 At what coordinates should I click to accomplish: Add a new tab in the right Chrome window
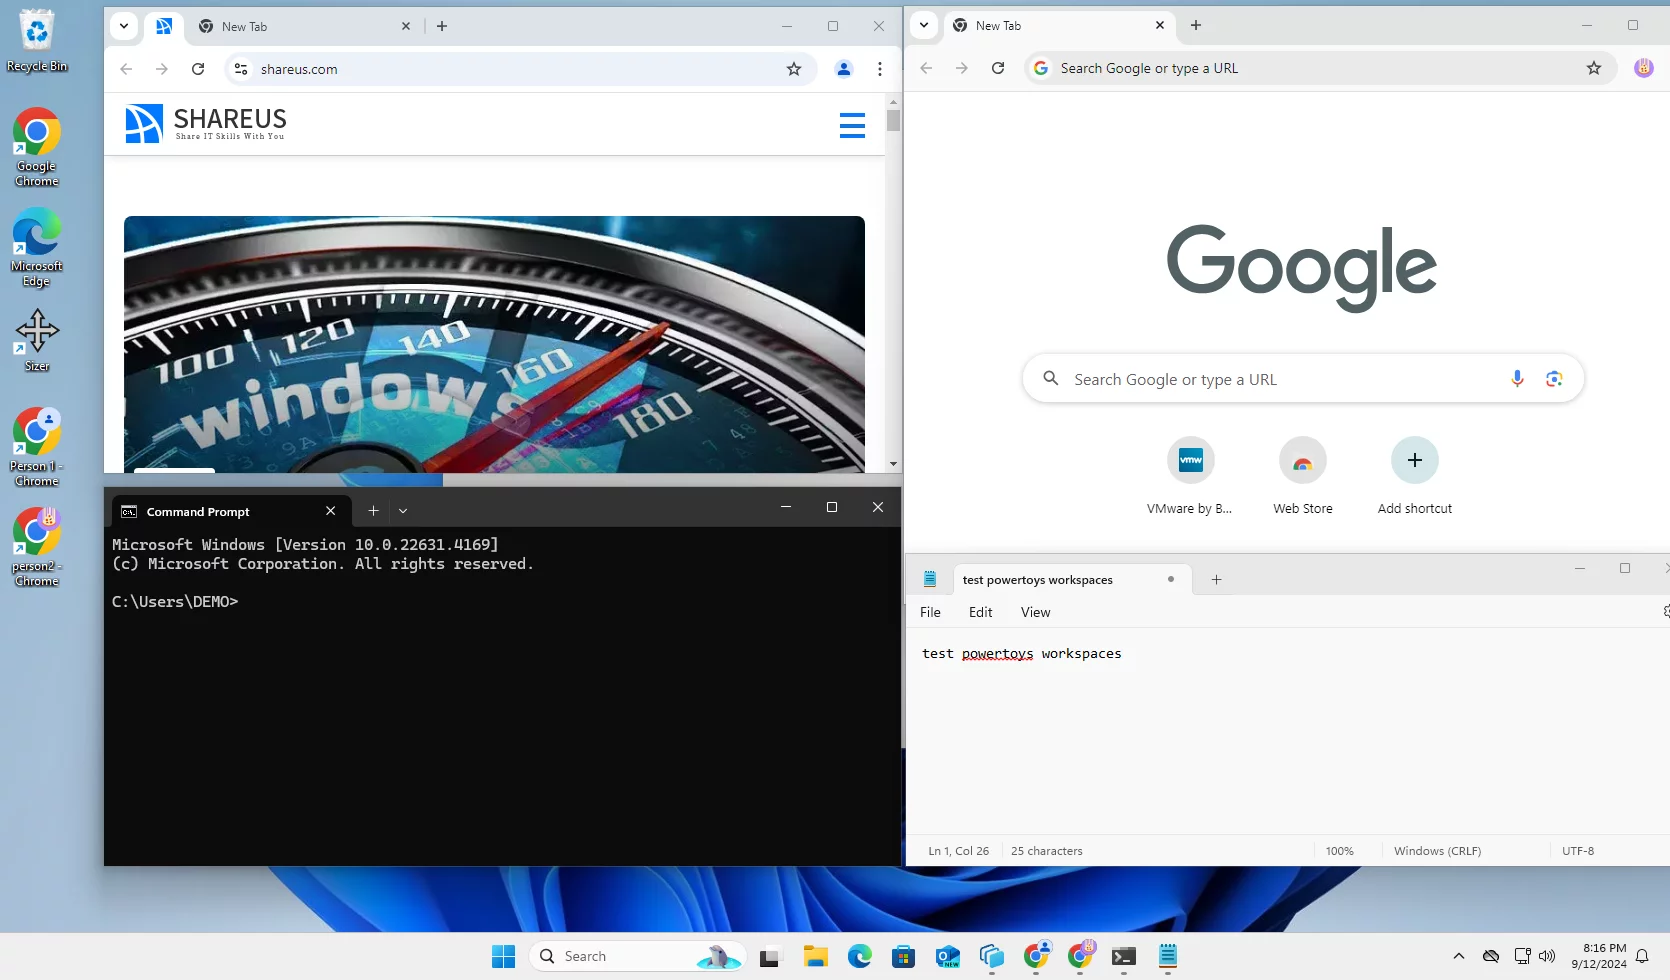(1196, 25)
